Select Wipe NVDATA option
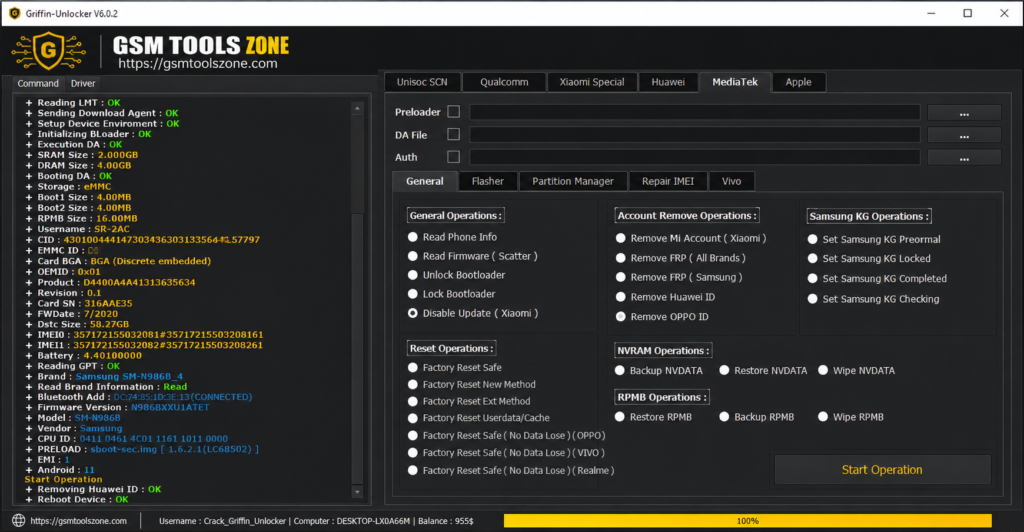 823,370
